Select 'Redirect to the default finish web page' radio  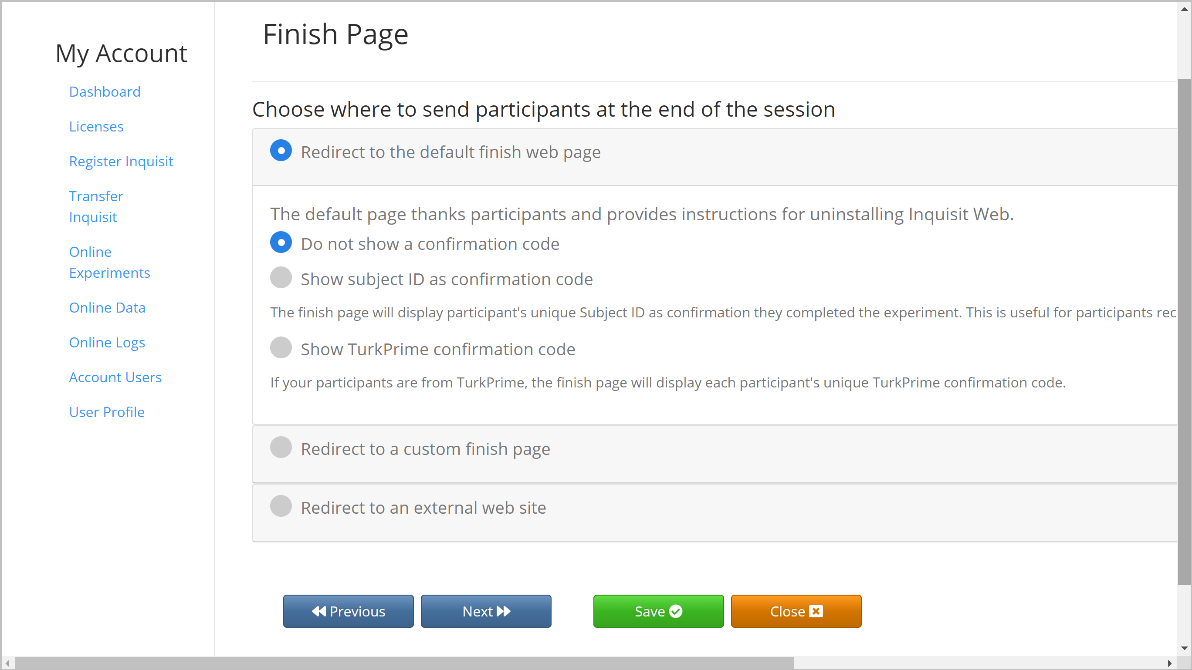(281, 151)
